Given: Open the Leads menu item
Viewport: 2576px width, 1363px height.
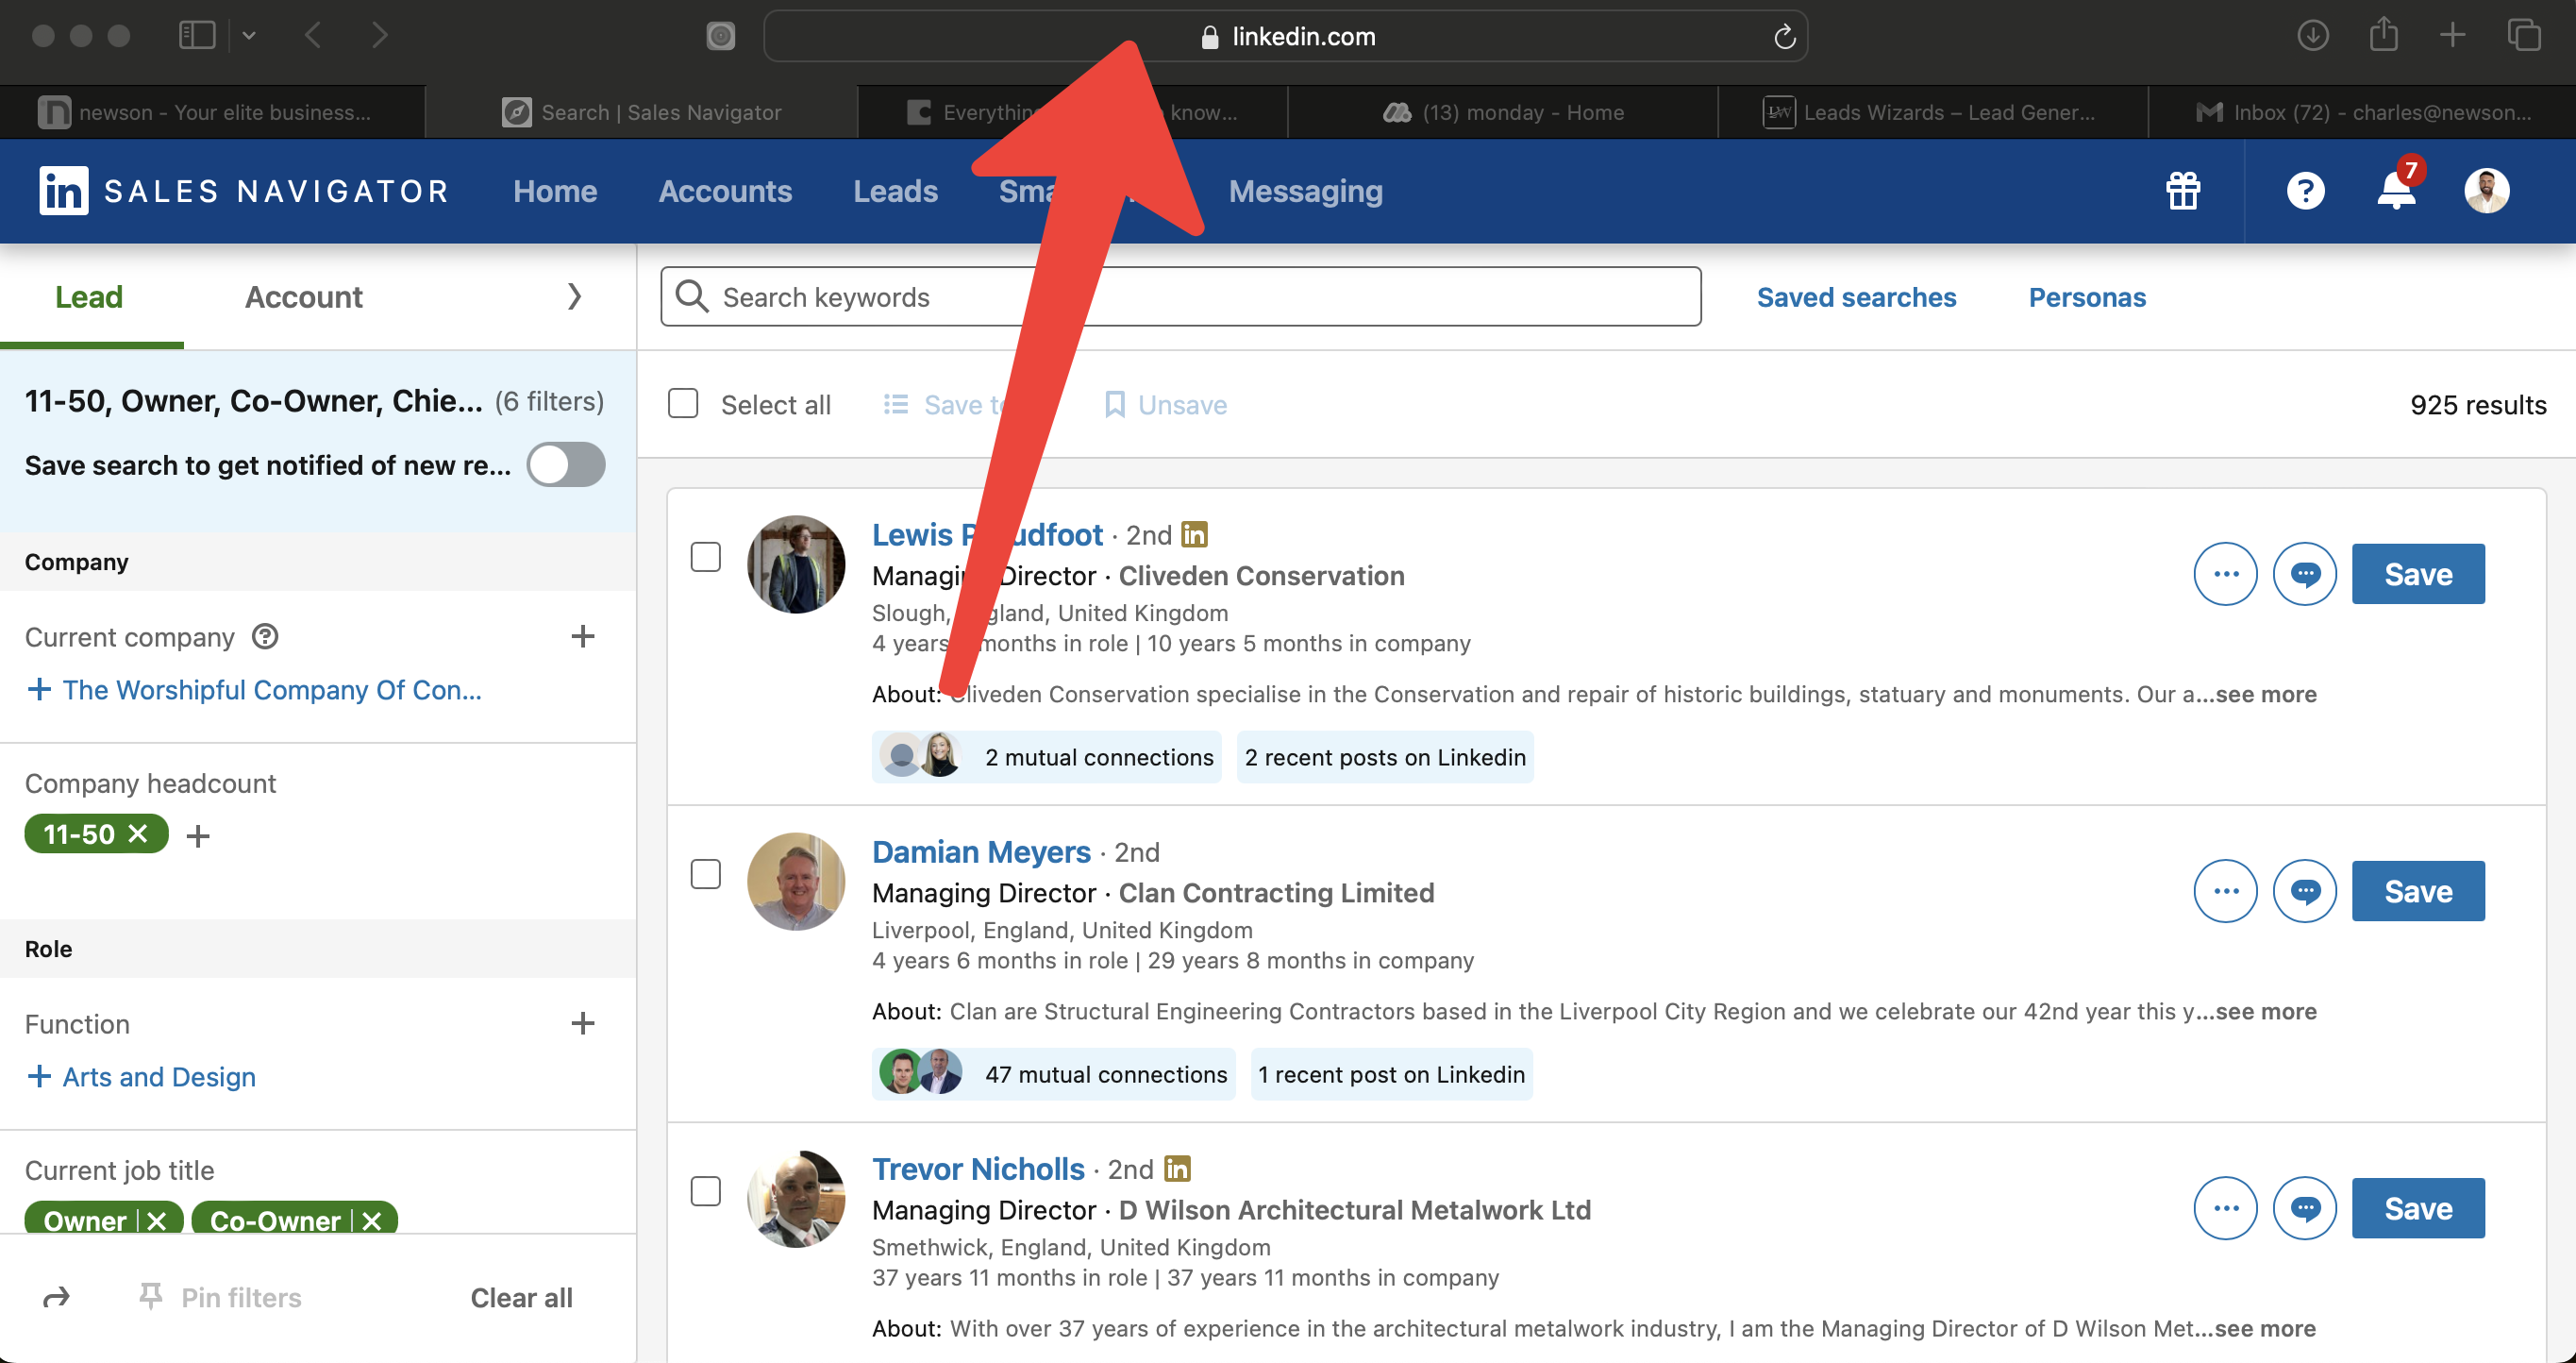Looking at the screenshot, I should 895,191.
